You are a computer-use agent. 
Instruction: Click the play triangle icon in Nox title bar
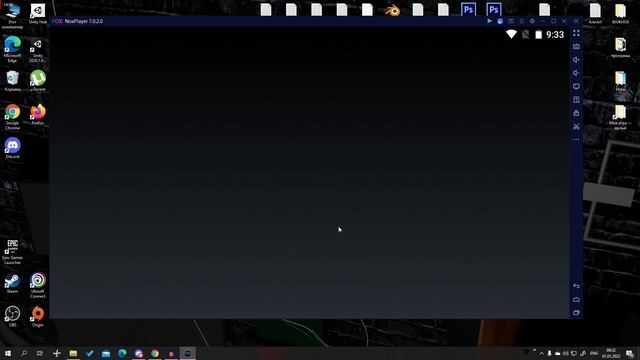tap(489, 21)
